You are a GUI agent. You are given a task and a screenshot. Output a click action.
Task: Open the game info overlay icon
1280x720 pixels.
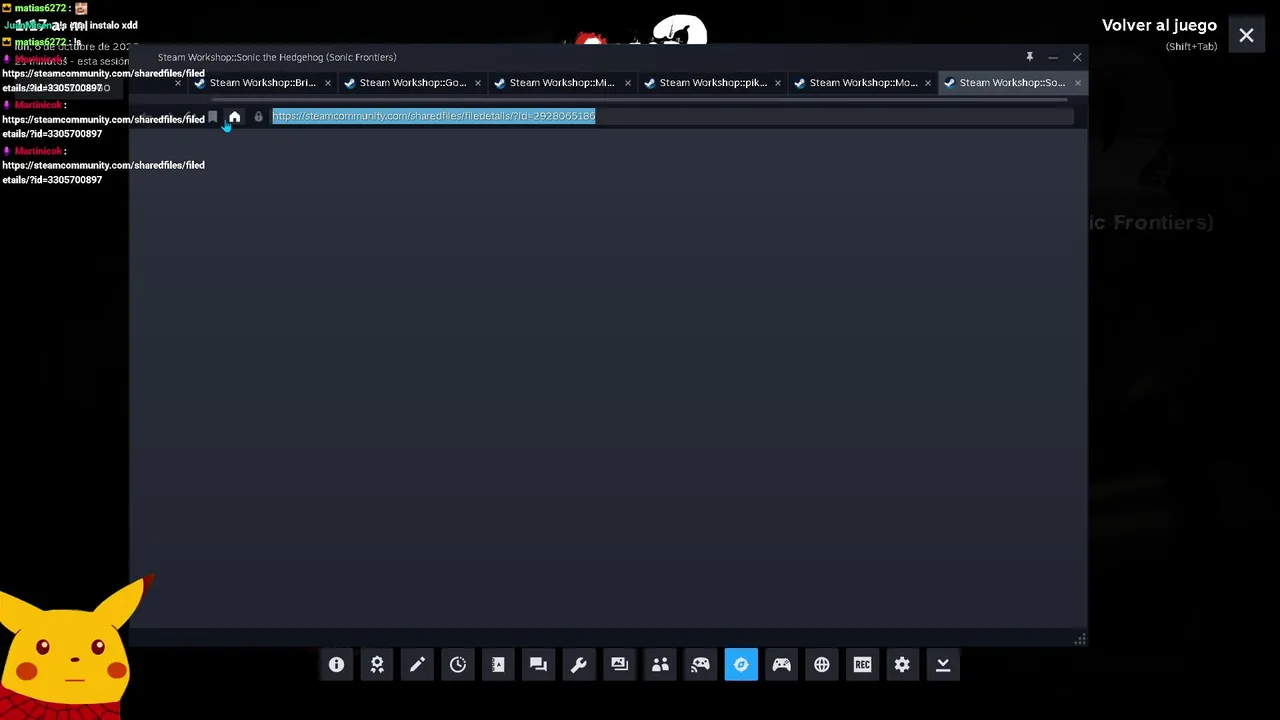tap(337, 665)
